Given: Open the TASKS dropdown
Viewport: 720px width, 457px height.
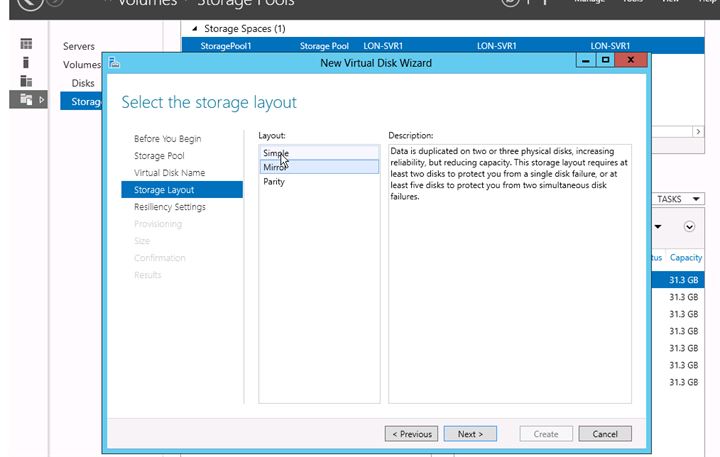Looking at the screenshot, I should click(675, 199).
